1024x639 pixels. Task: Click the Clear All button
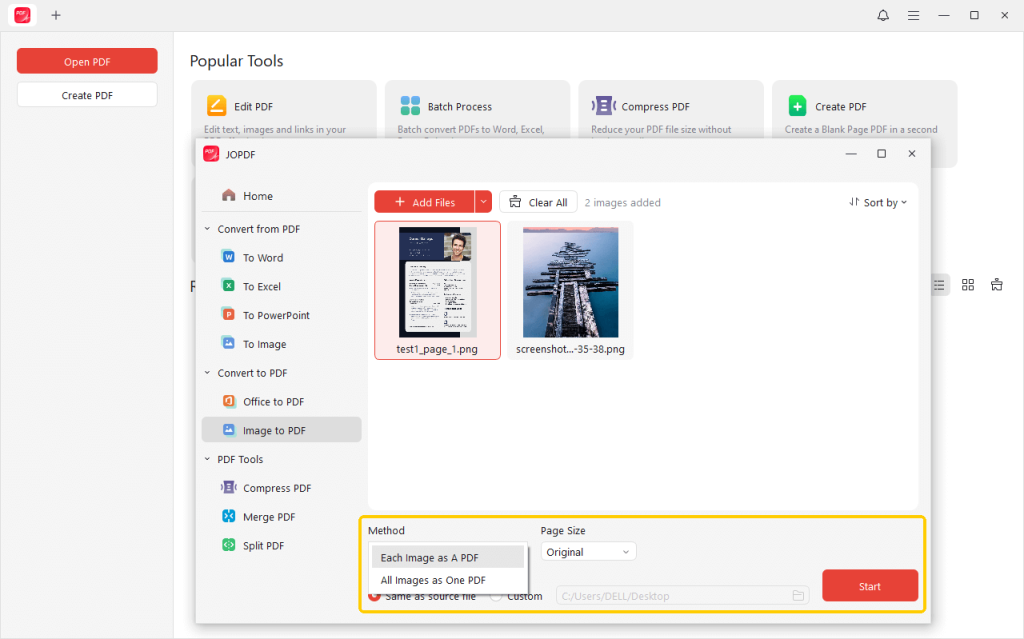click(x=538, y=202)
